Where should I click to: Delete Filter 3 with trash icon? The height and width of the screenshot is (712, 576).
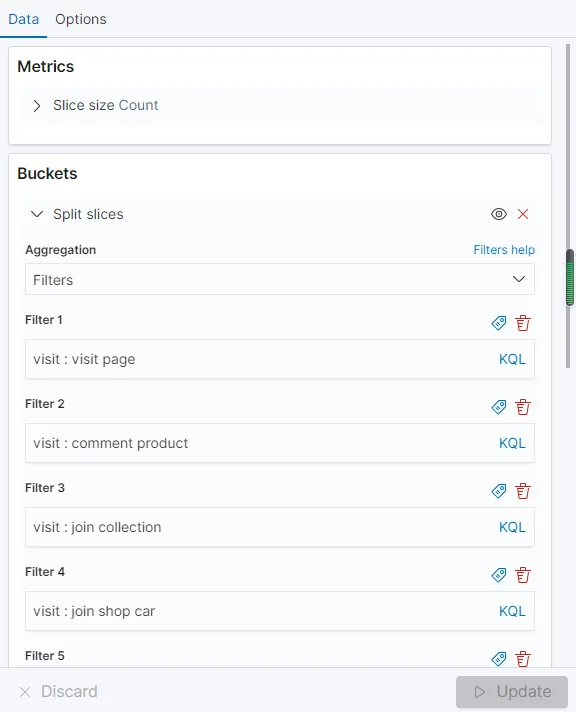click(523, 491)
